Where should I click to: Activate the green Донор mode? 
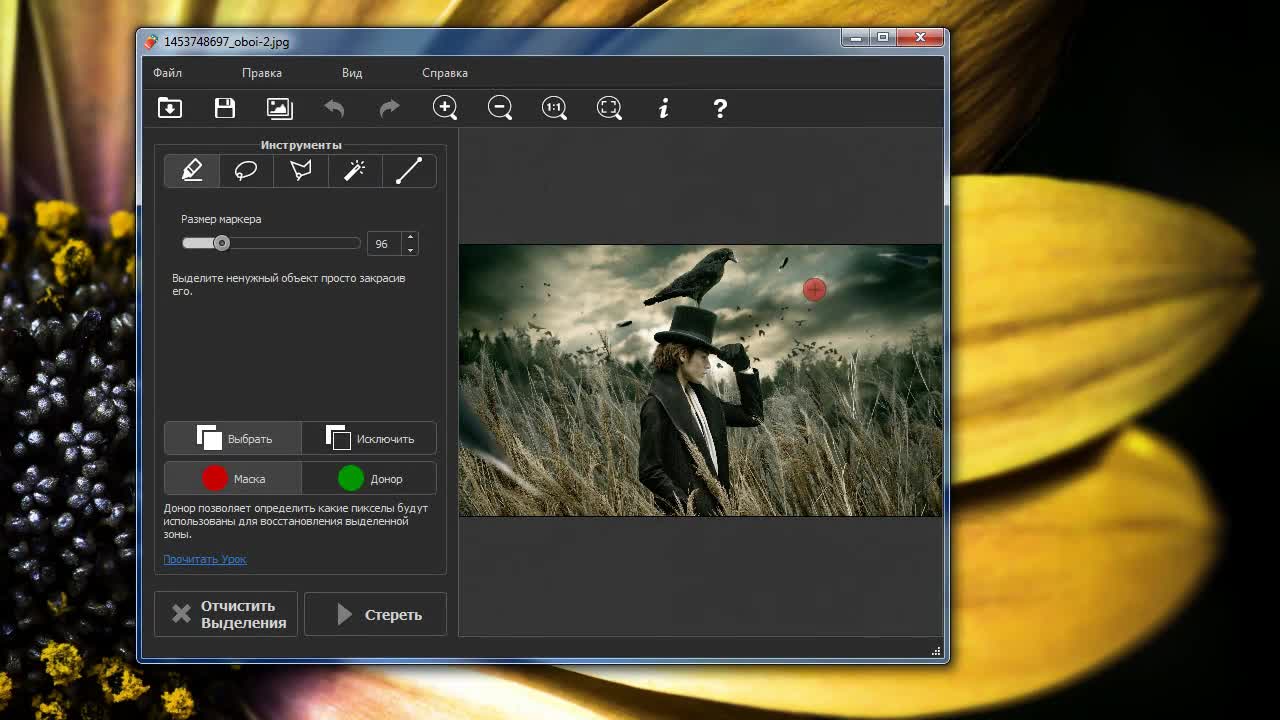(x=369, y=478)
